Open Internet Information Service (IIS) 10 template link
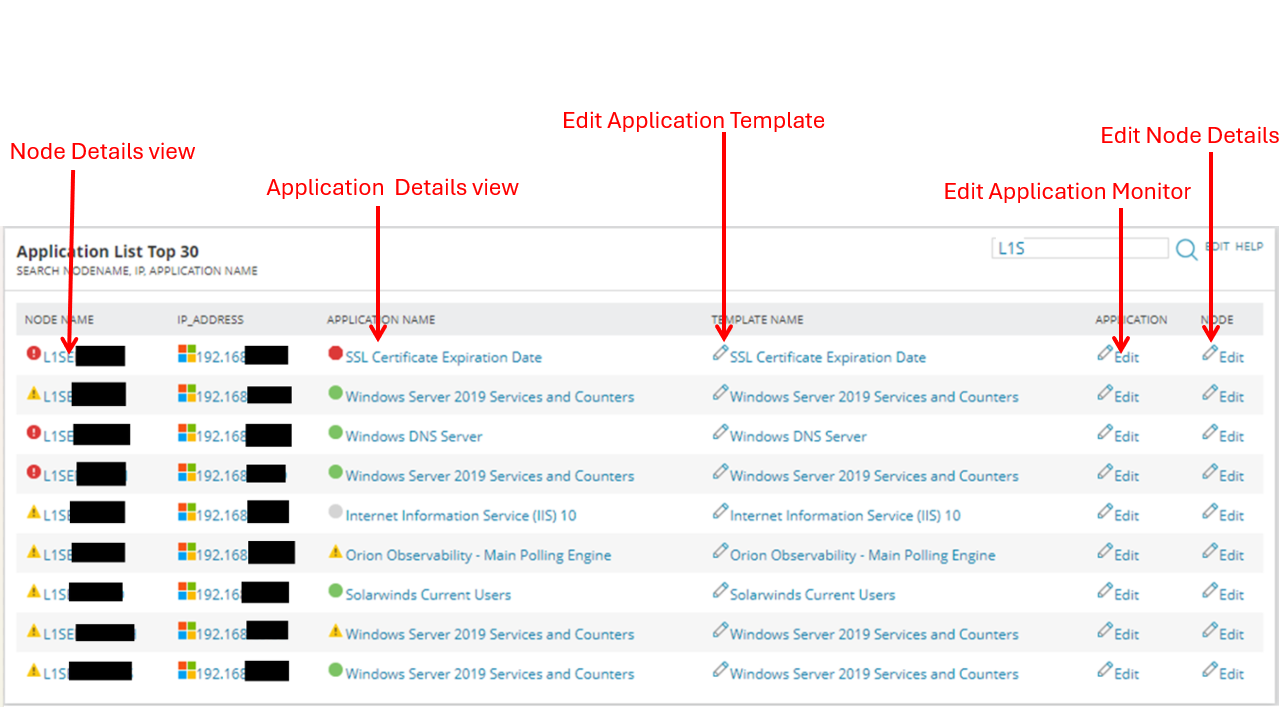The image size is (1279, 716). (x=845, y=515)
